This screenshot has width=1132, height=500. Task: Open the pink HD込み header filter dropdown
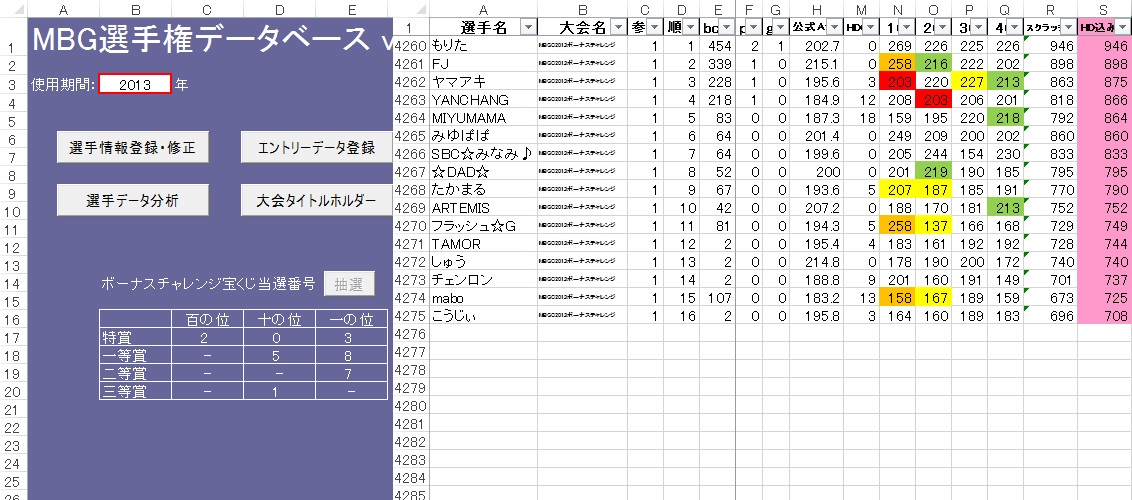(1122, 28)
